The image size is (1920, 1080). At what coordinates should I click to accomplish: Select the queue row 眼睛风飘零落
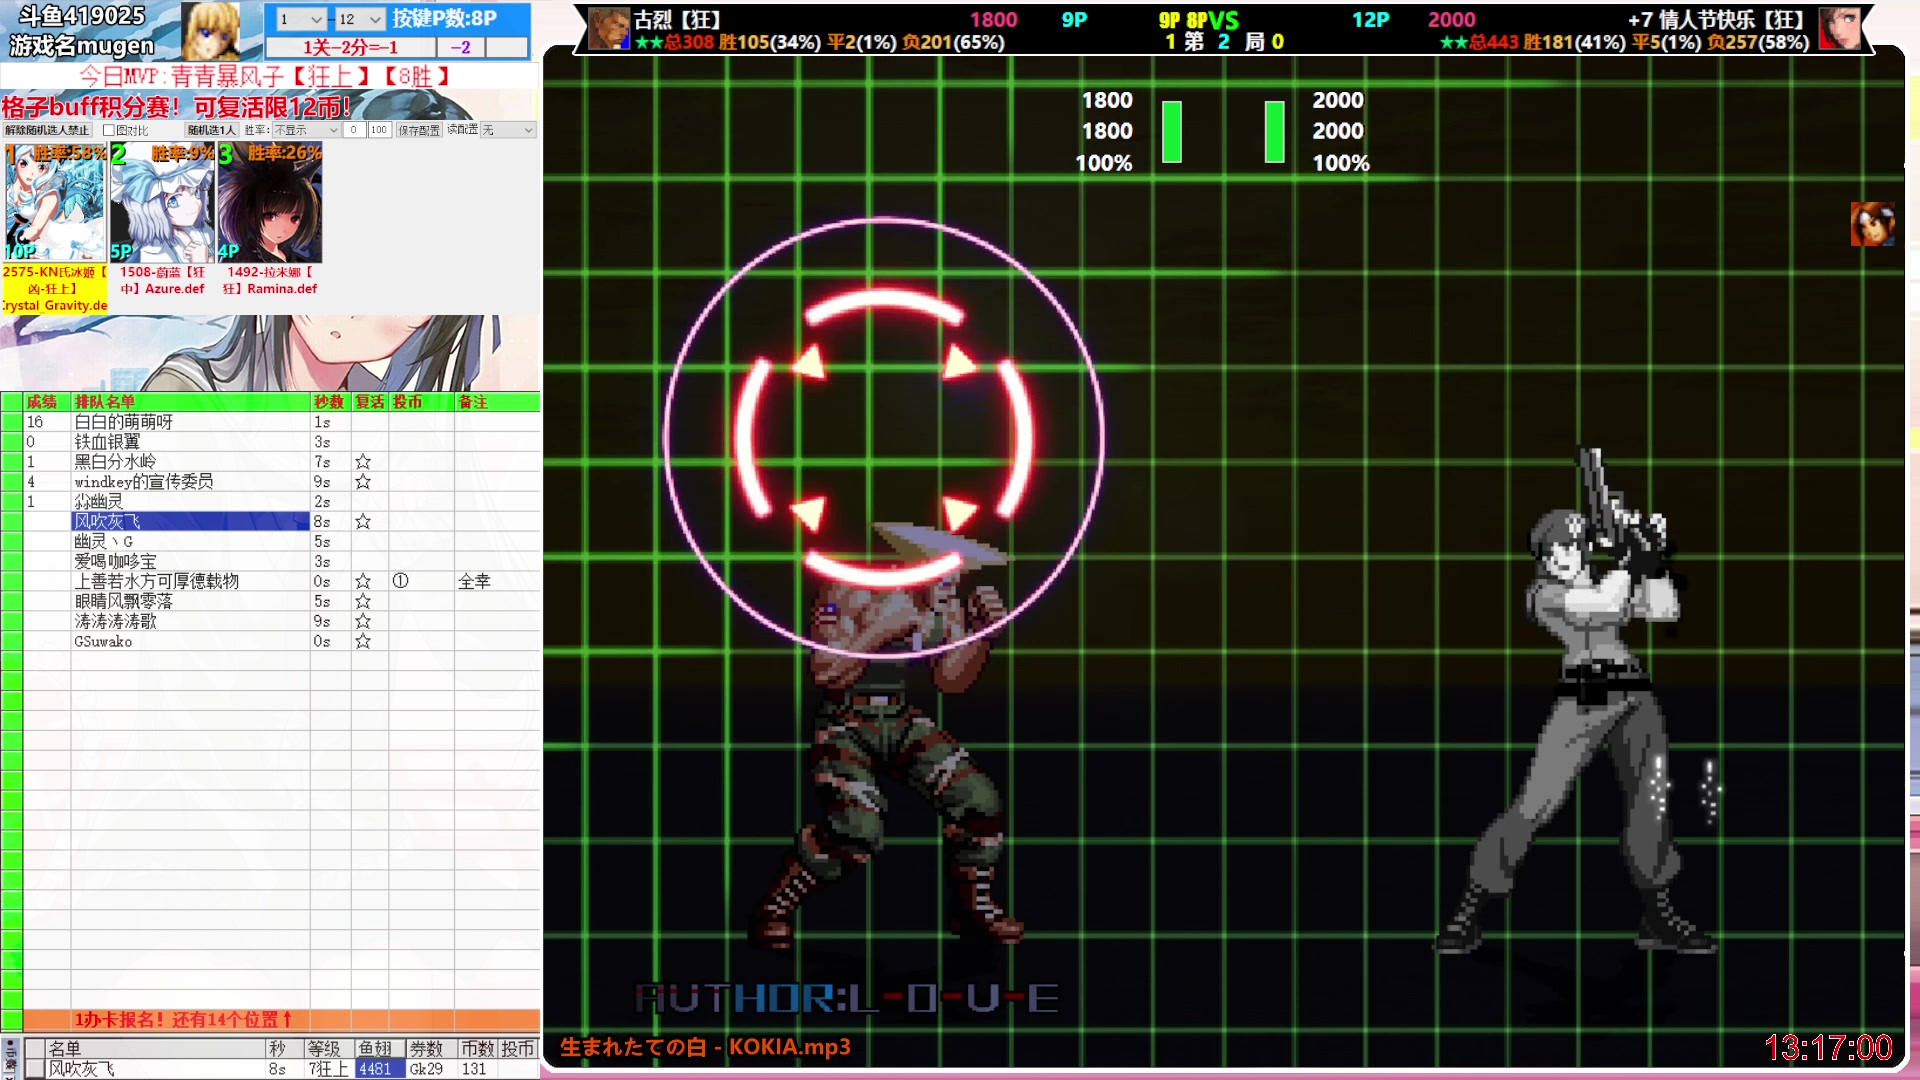270,602
